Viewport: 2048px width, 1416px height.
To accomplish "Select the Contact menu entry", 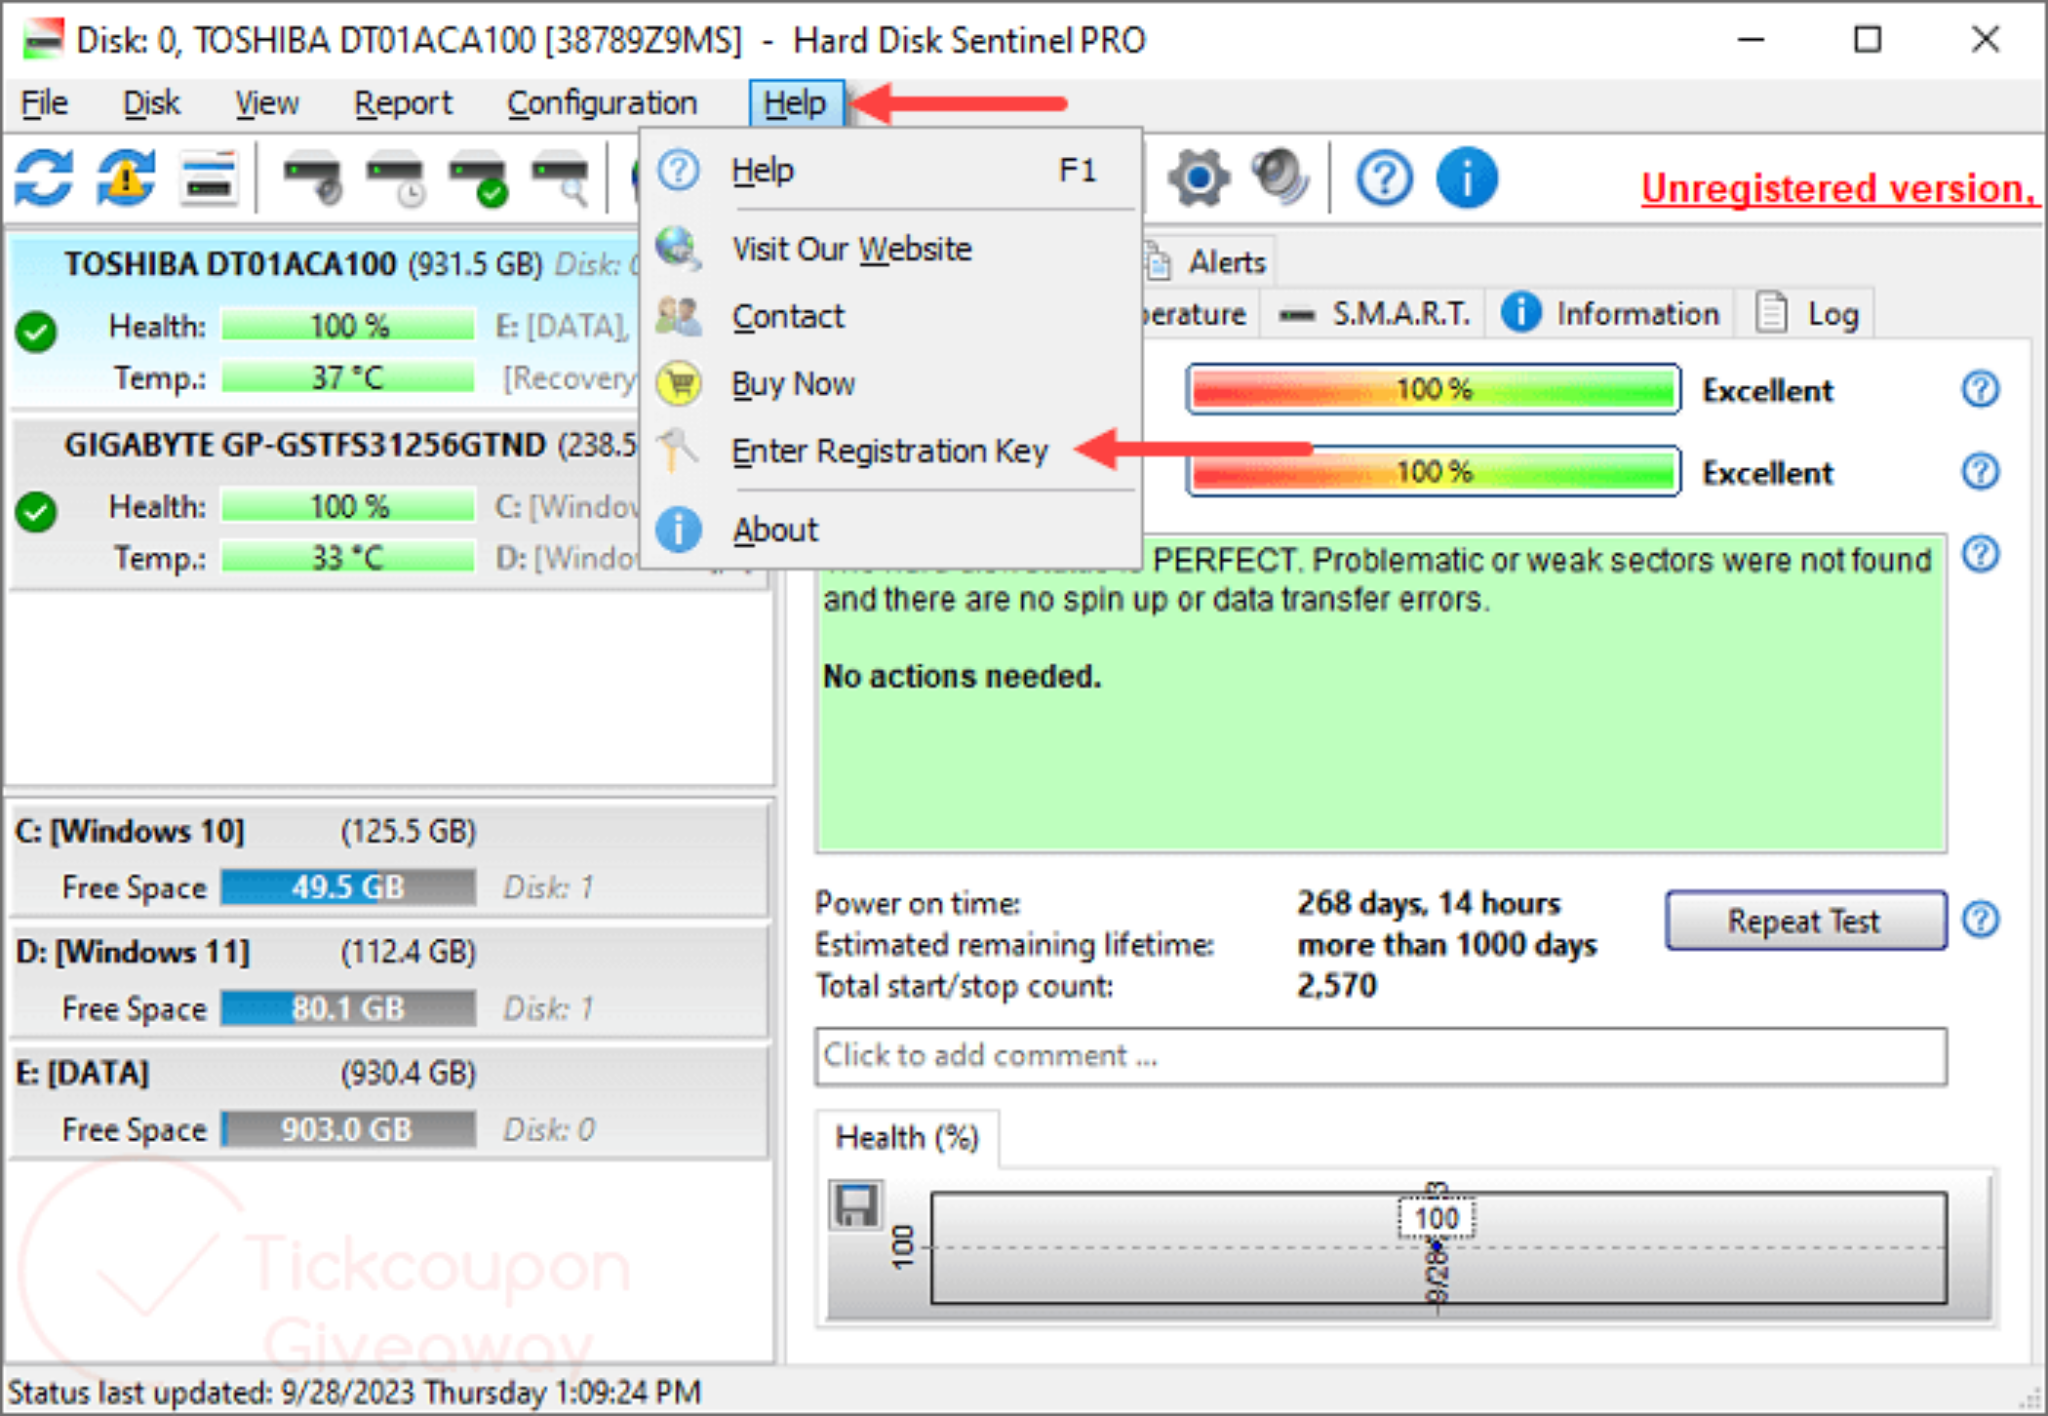I will tap(890, 316).
